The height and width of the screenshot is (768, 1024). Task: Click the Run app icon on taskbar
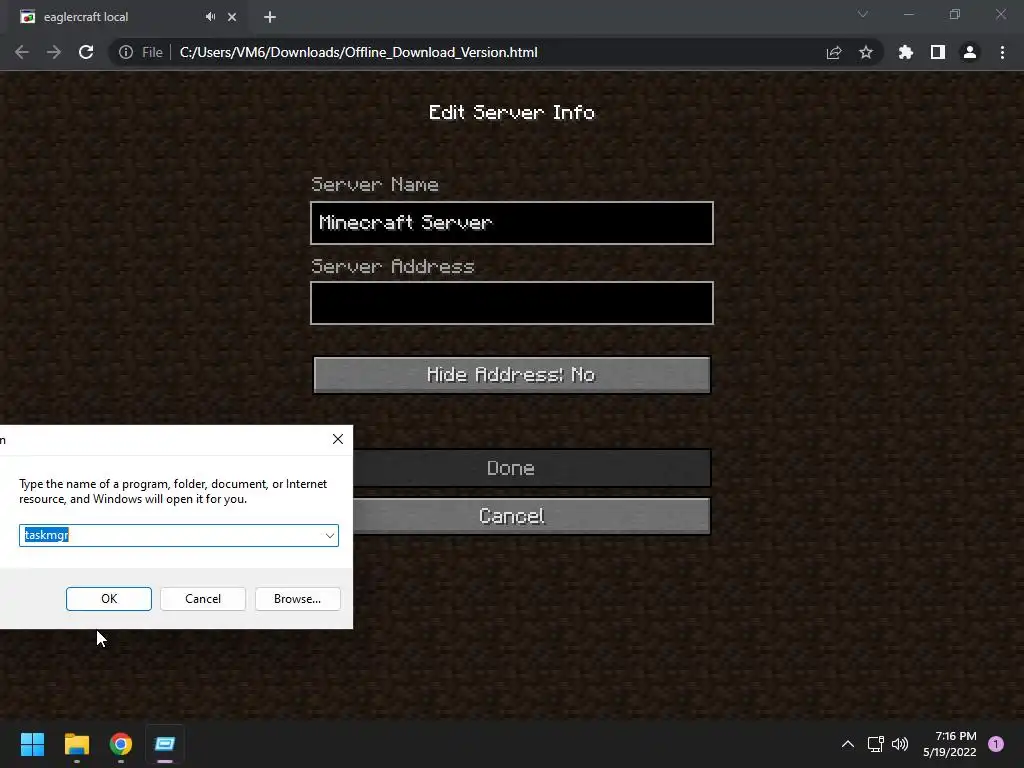point(165,744)
